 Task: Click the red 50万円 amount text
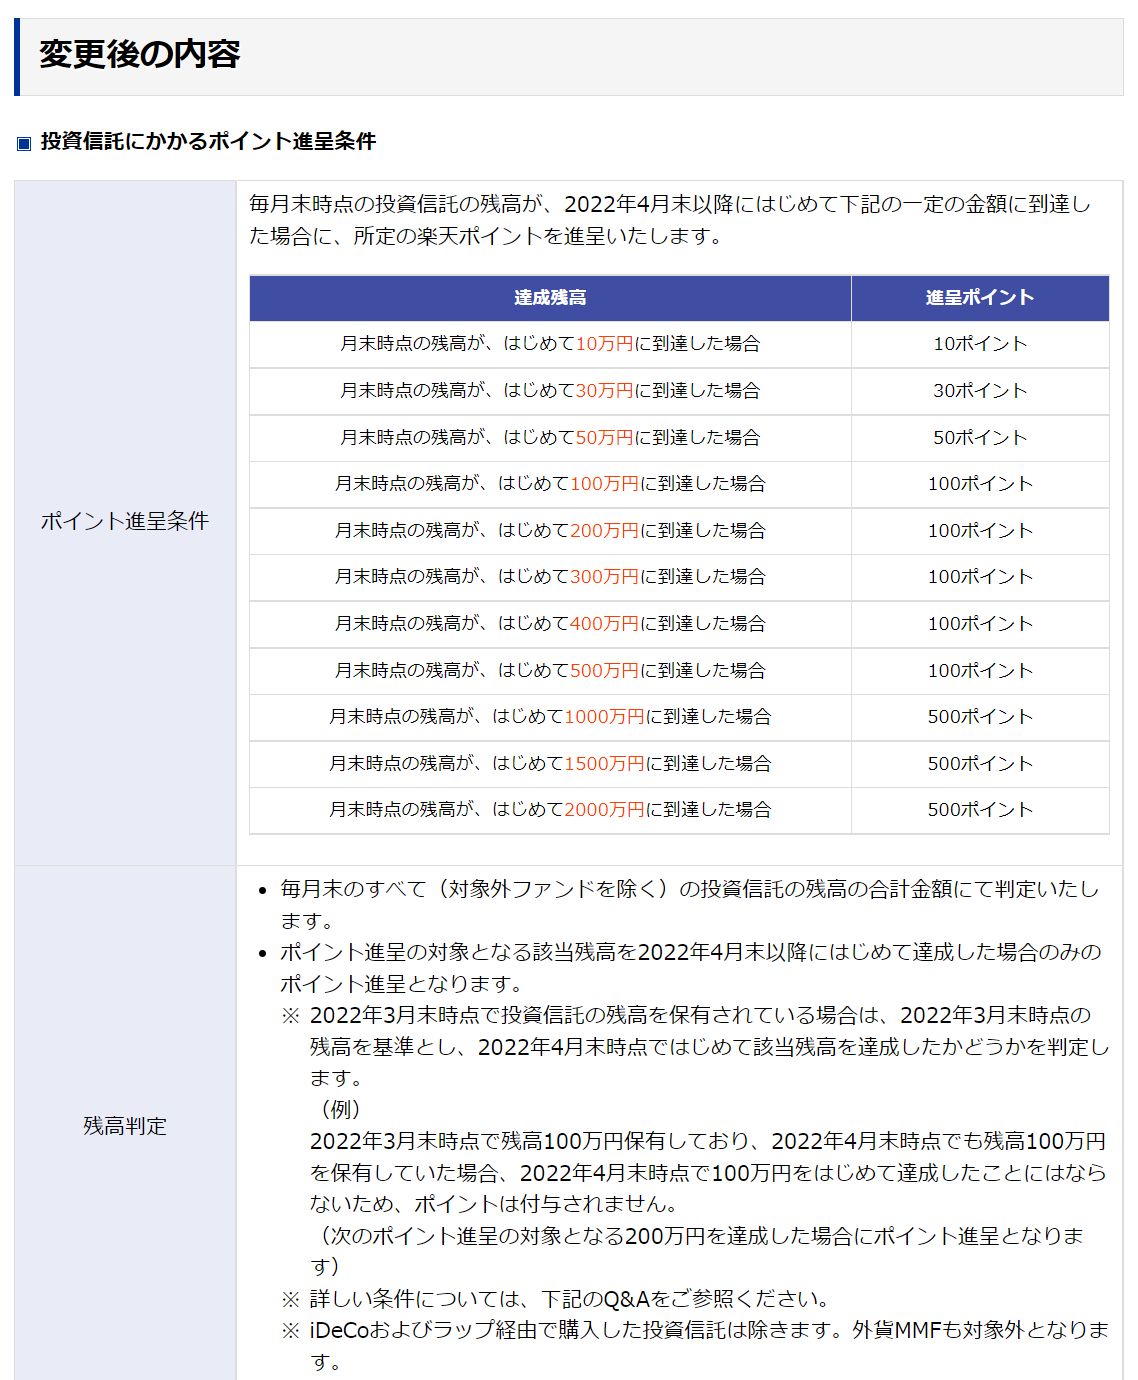(604, 438)
